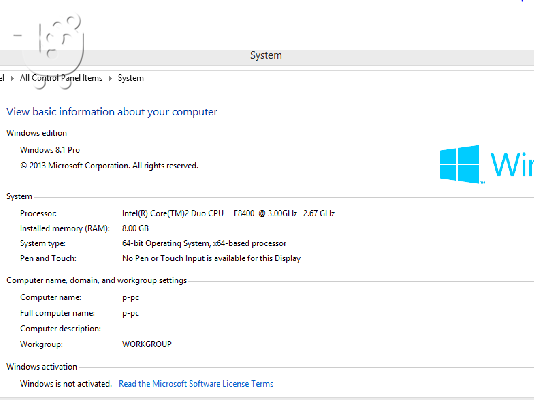This screenshot has height=400, width=534.
Task: Select the Windows 8.1 Pro edition text
Action: coord(50,150)
